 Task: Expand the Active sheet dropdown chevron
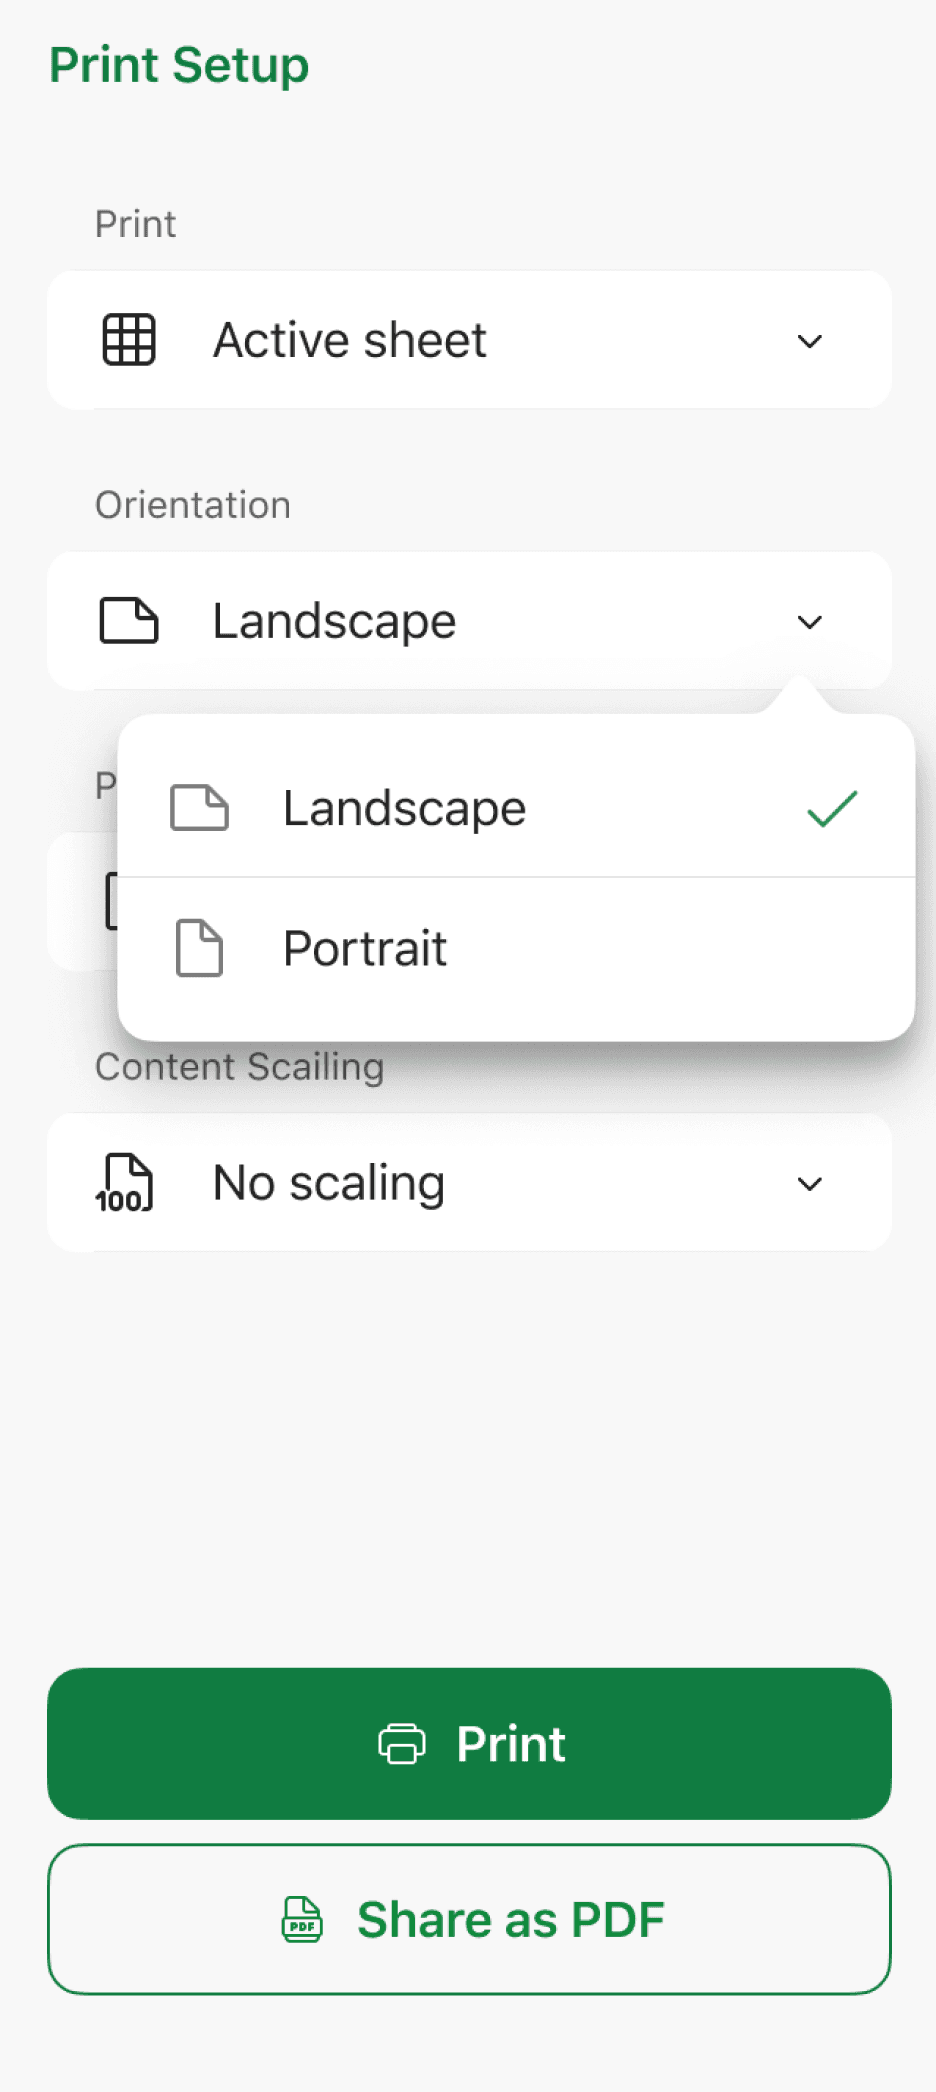[810, 341]
